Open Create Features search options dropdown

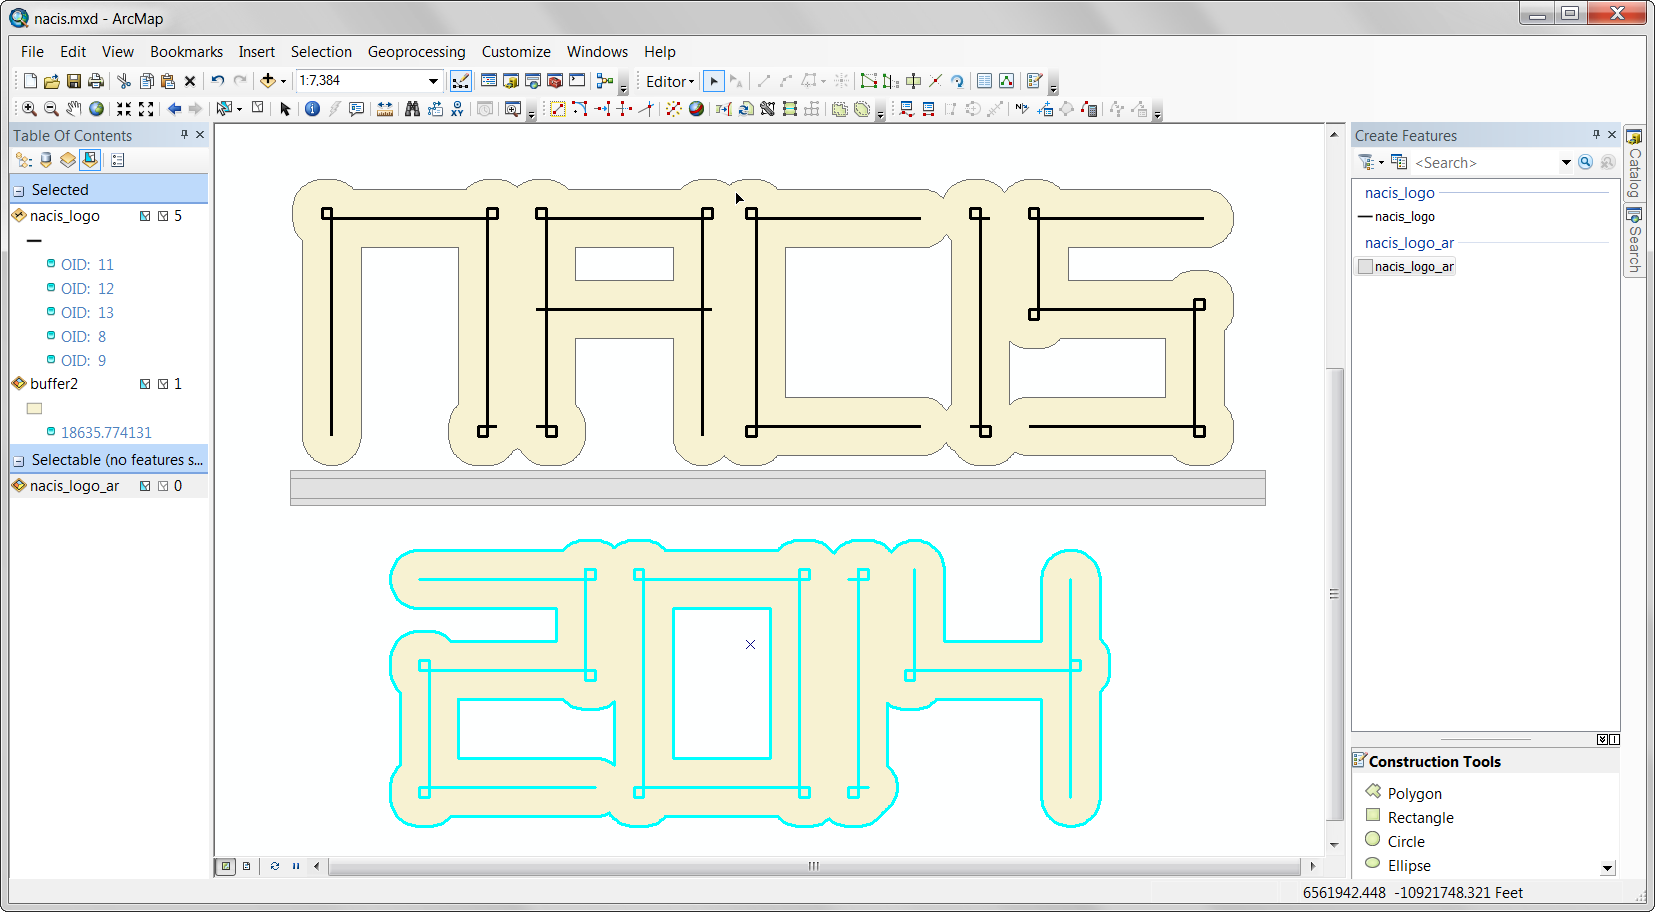[1566, 163]
